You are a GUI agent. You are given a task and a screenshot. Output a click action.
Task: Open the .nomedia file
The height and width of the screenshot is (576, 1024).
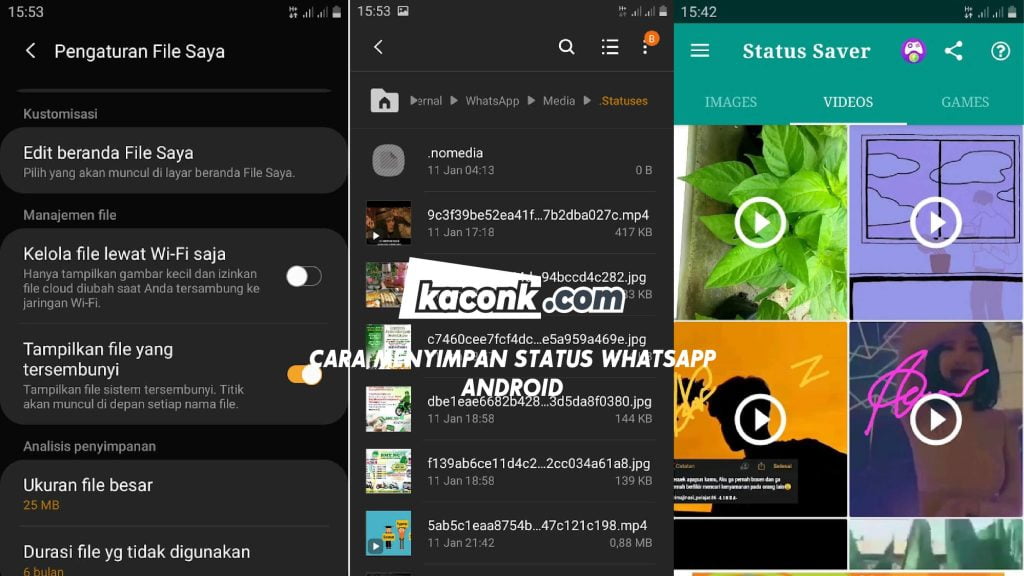(511, 161)
